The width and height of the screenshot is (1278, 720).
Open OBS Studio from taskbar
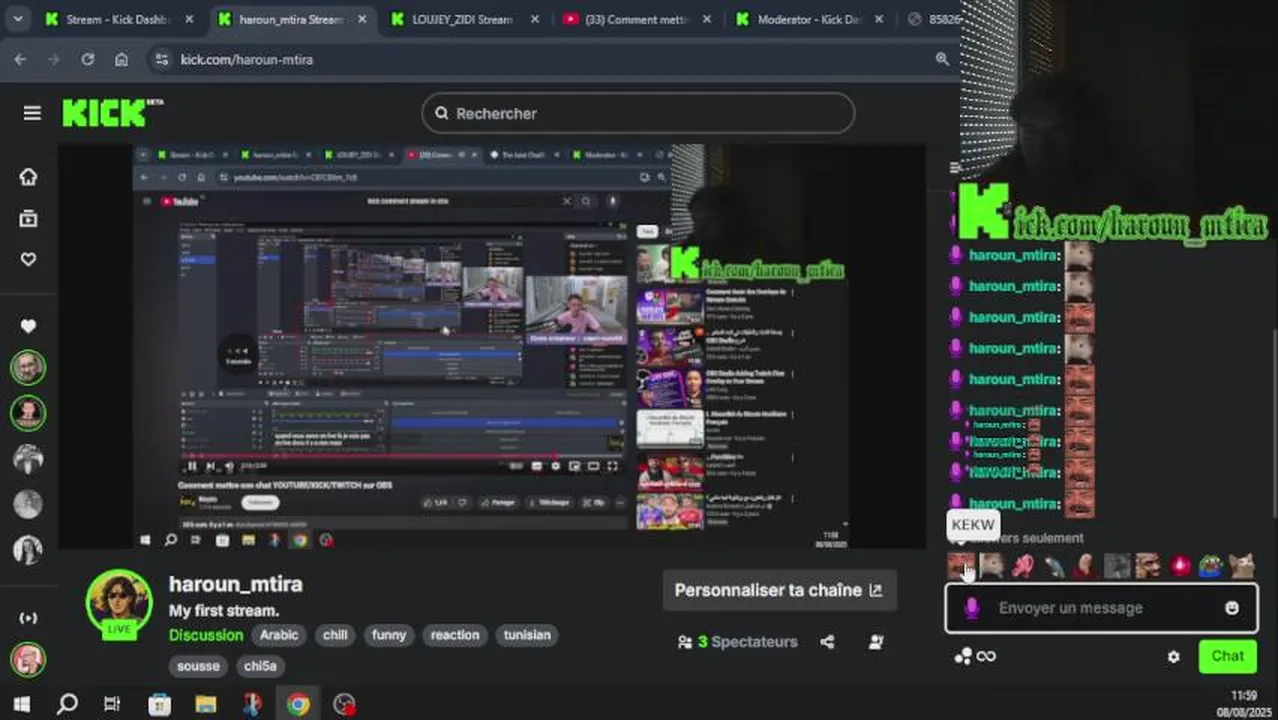344,704
